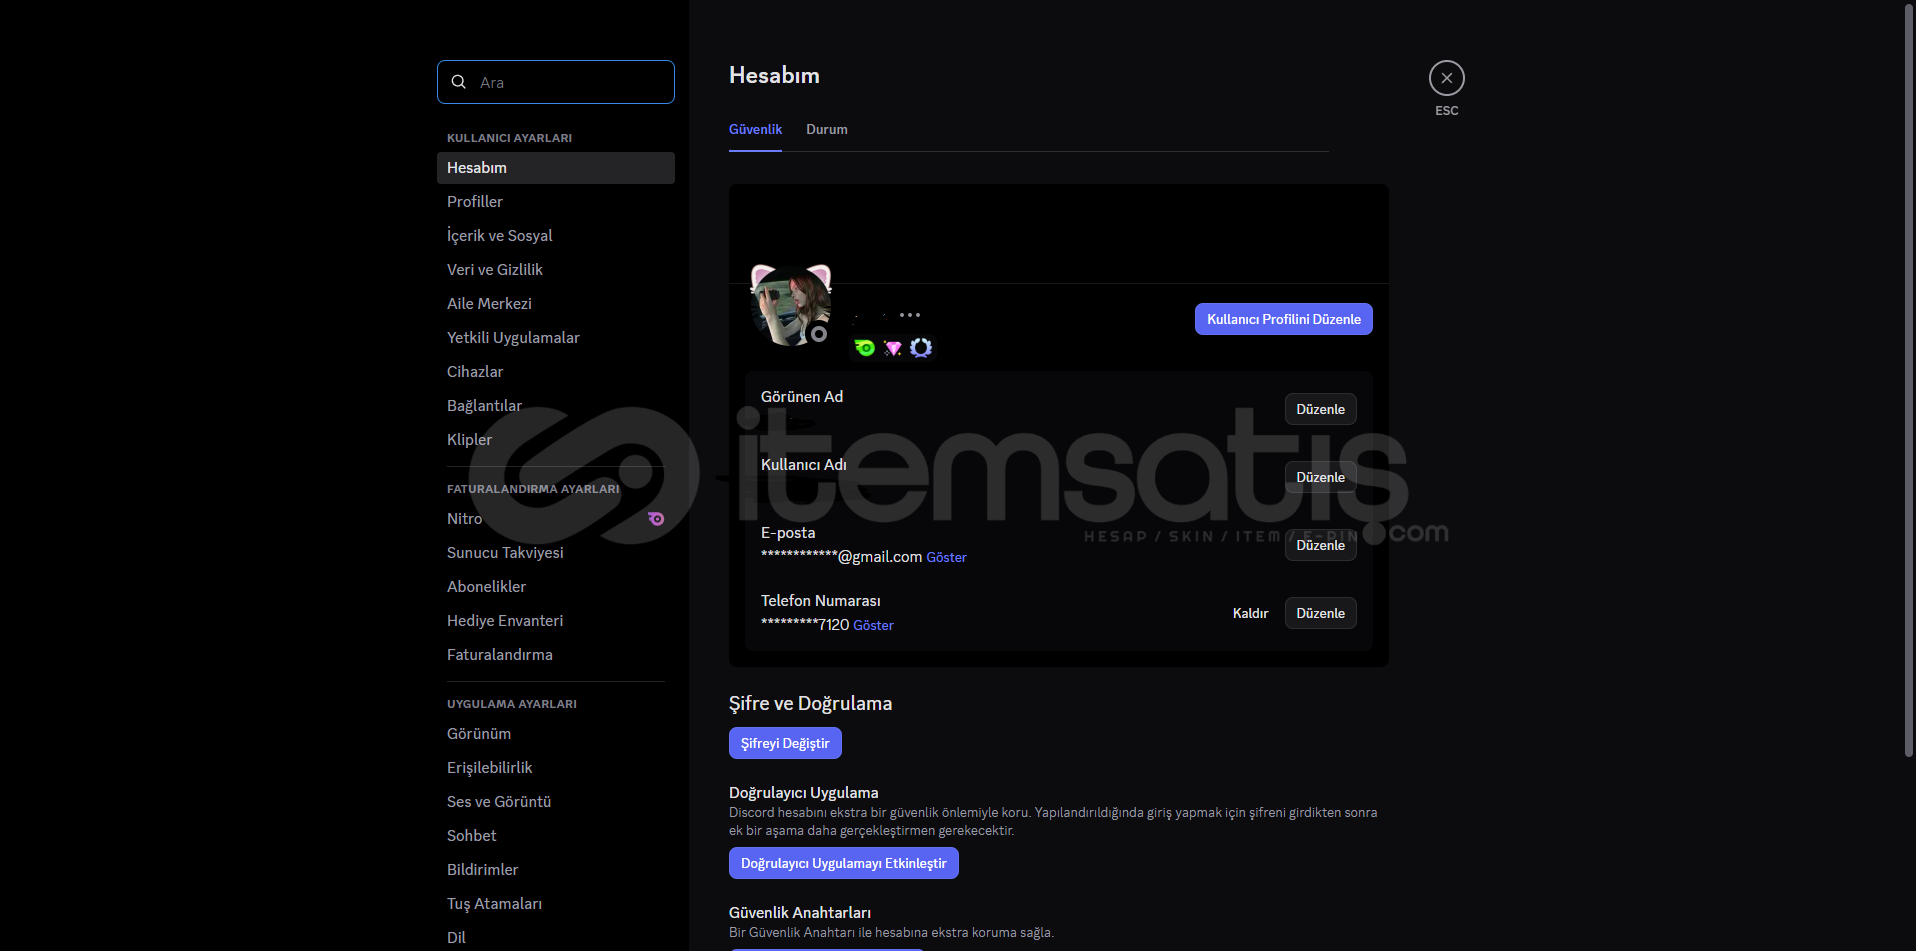Click inside the Ara search field

[x=570, y=82]
